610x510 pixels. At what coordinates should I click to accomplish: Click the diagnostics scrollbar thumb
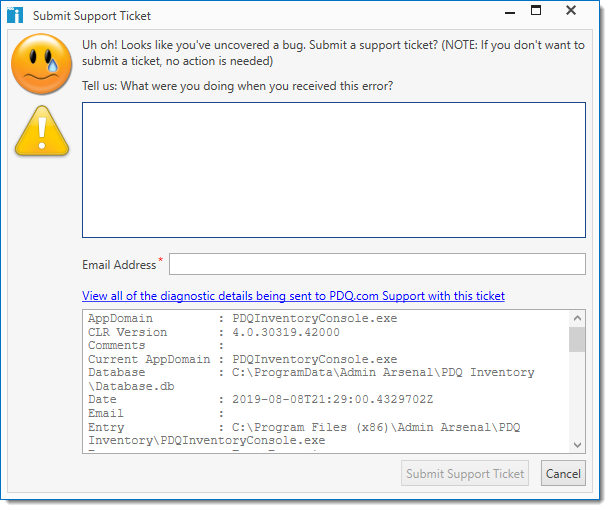point(577,340)
